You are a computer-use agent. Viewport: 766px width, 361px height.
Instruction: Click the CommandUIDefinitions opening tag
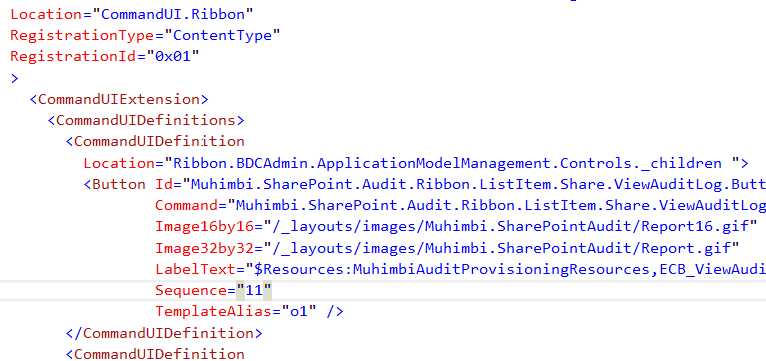(146, 120)
